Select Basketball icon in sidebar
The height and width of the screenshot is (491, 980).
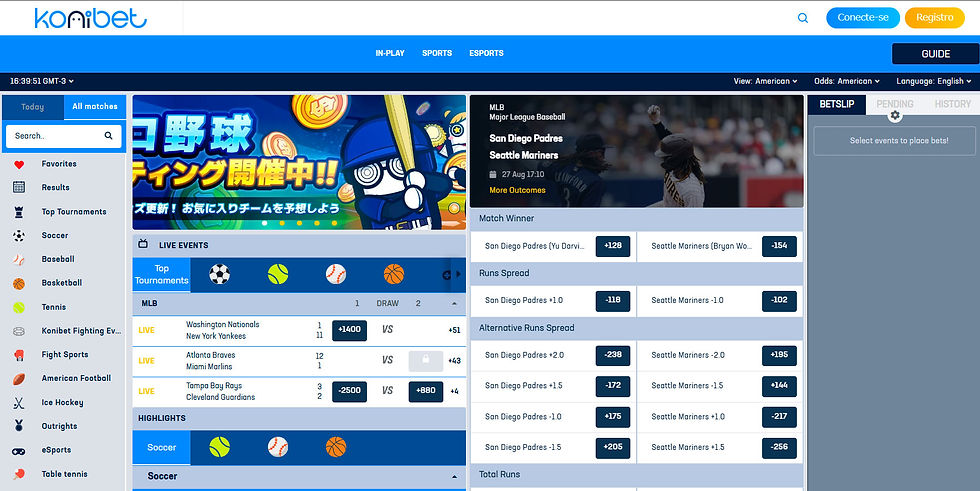tap(19, 284)
